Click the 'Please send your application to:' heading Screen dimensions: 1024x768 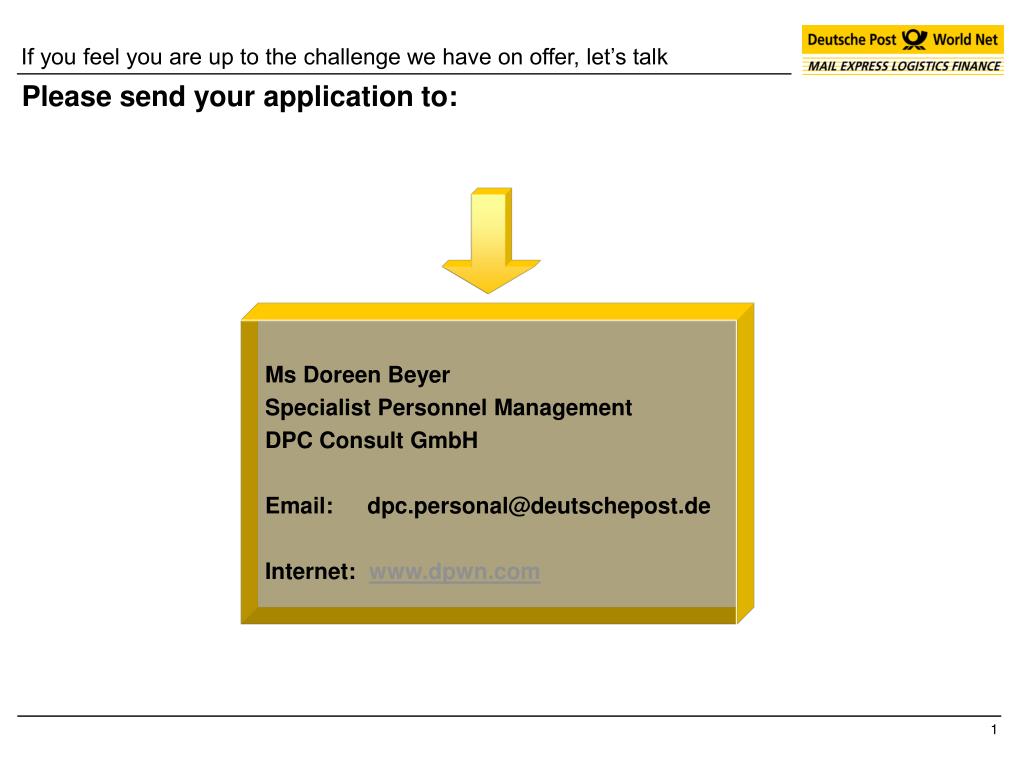click(240, 97)
